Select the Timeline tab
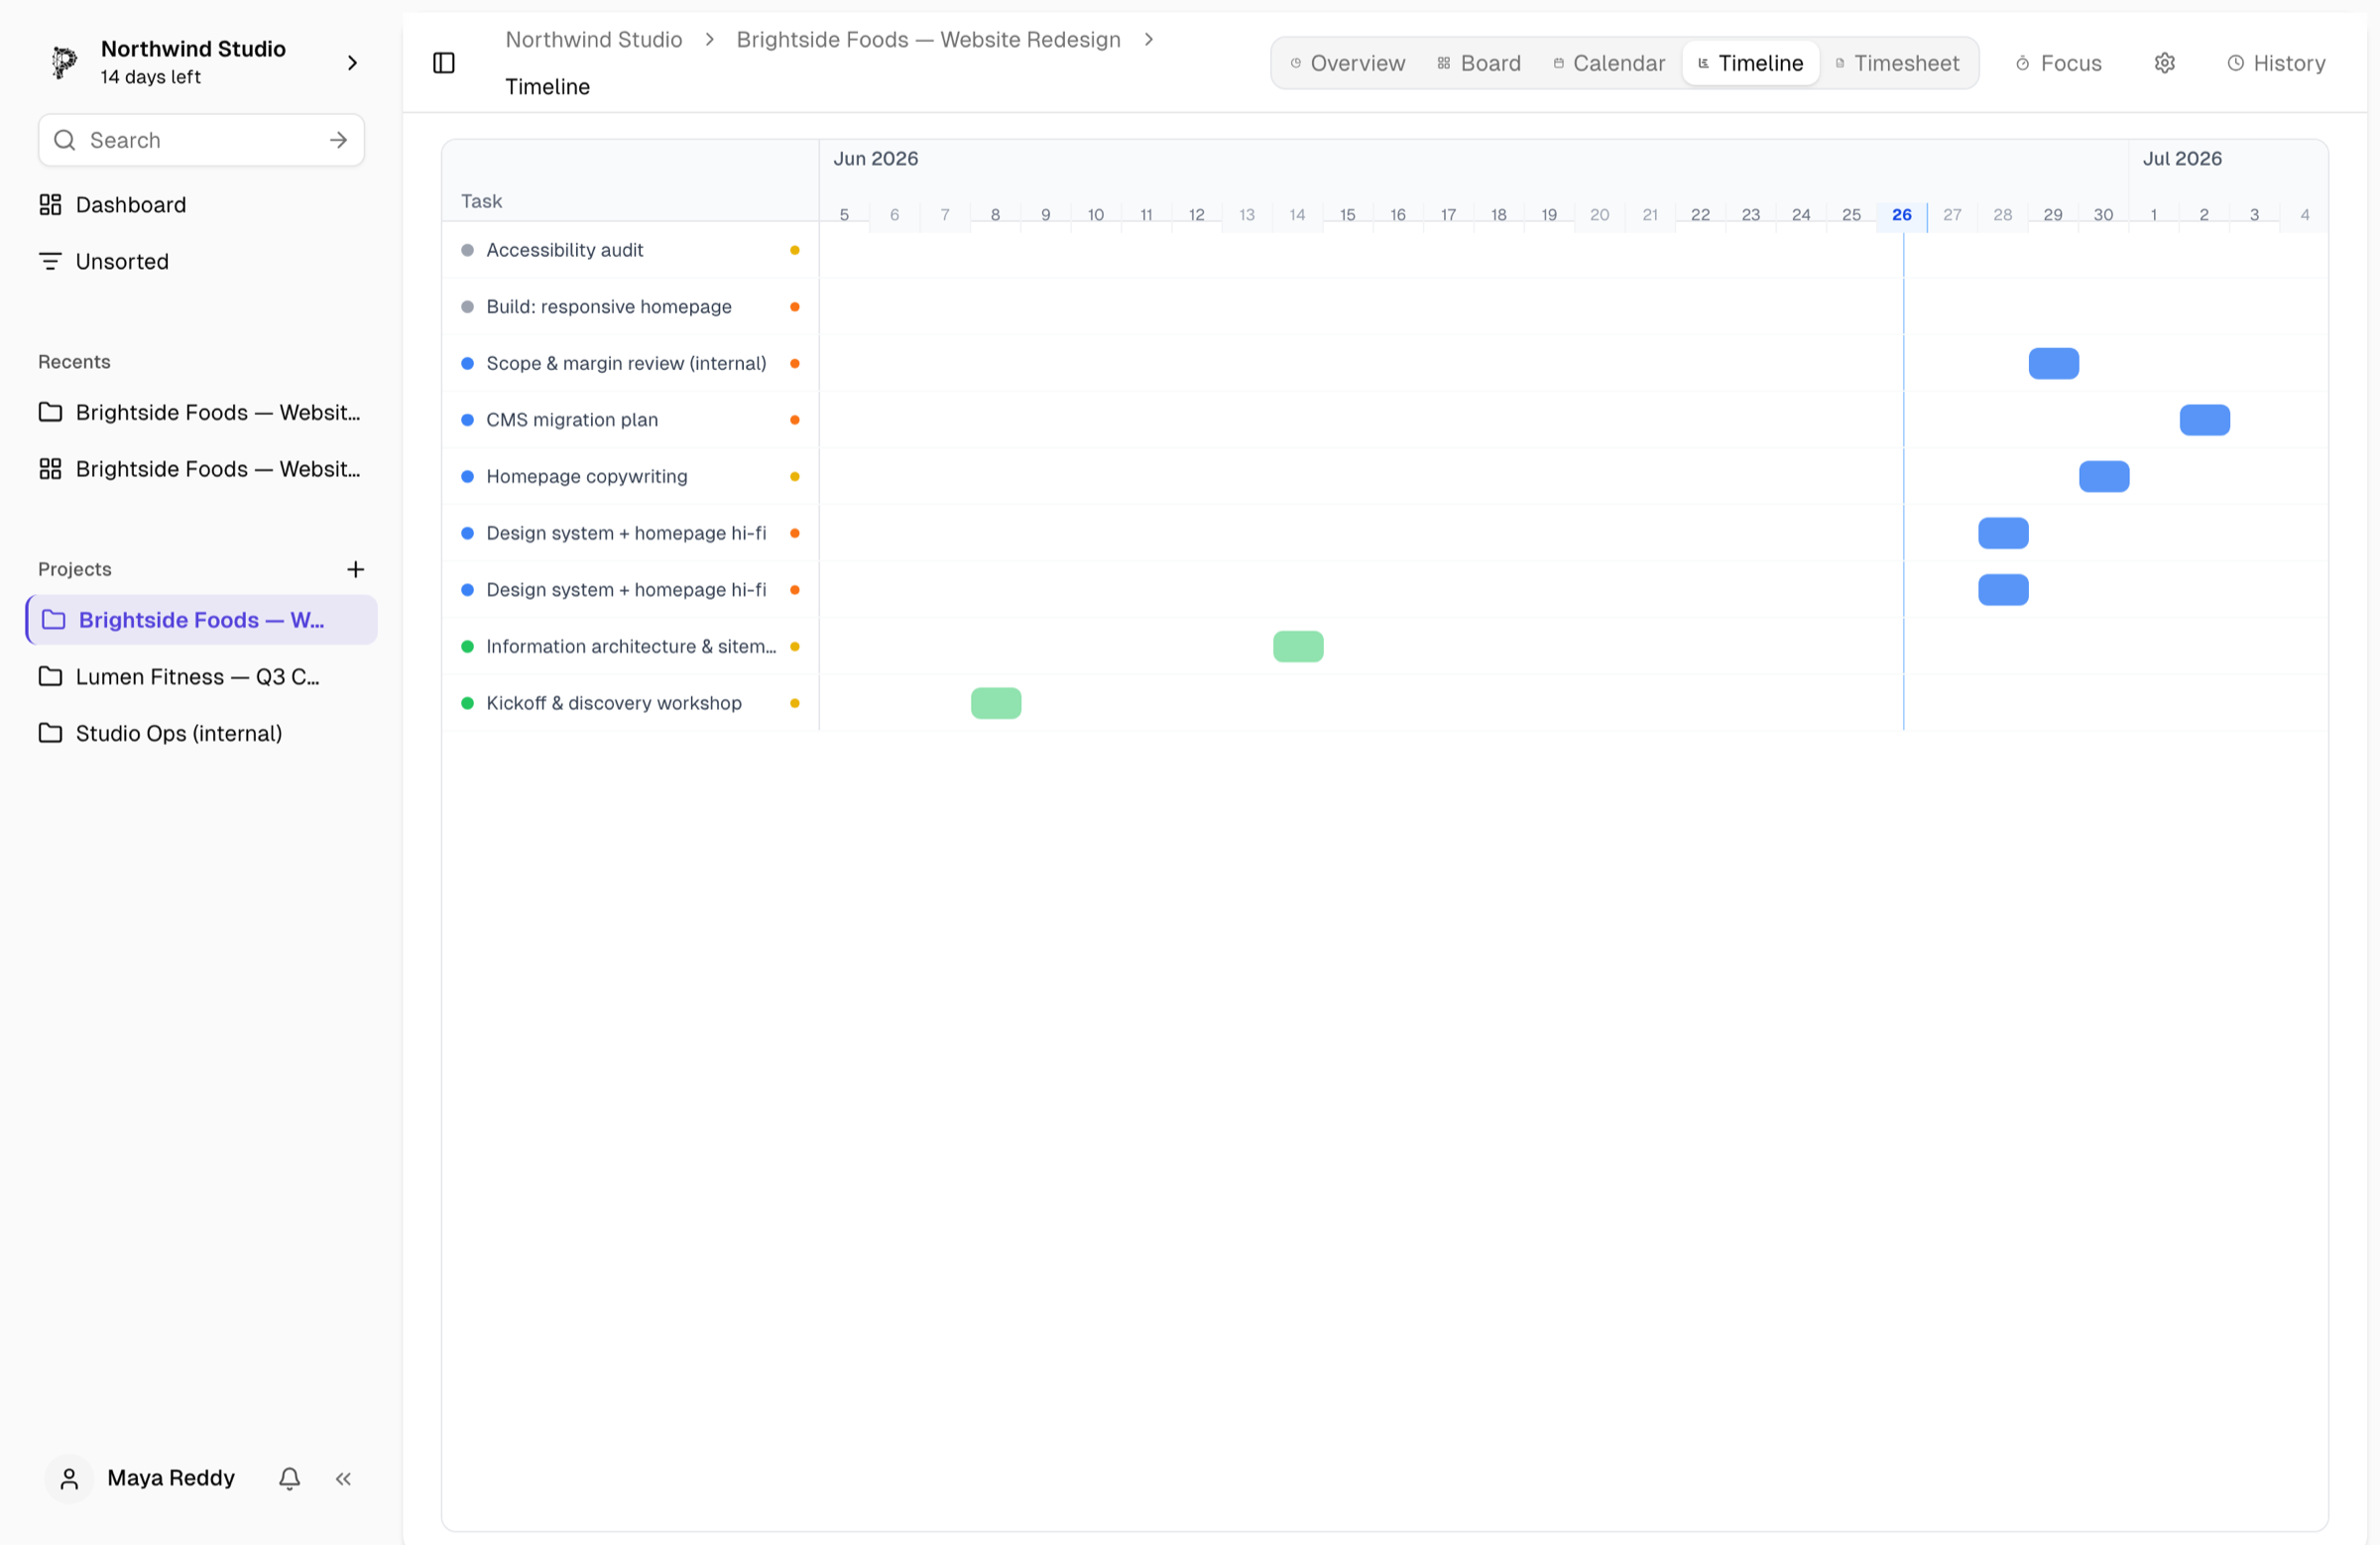Screen dimensions: 2380x1545 (1750, 63)
